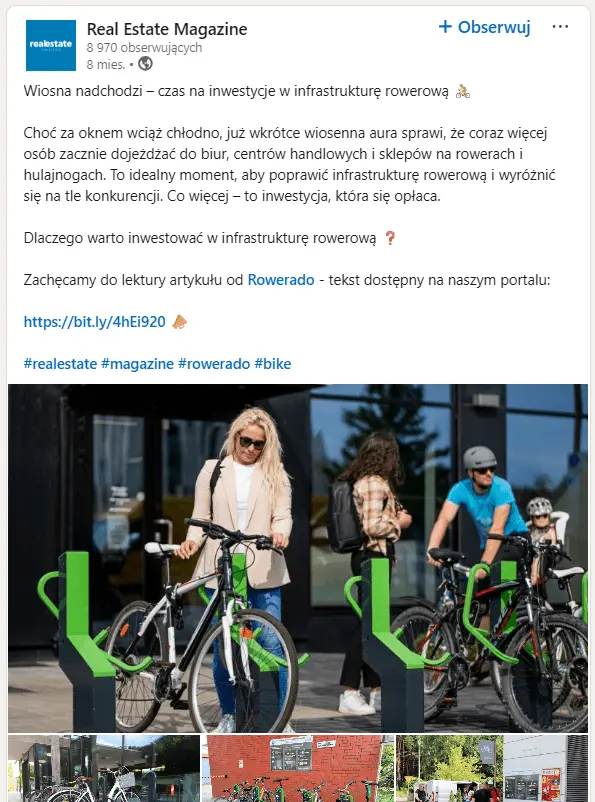Select the #rowerado hashtag

point(214,364)
